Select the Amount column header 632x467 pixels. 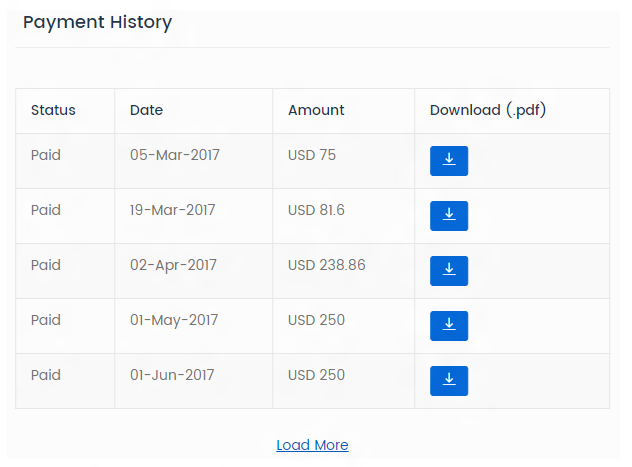316,110
